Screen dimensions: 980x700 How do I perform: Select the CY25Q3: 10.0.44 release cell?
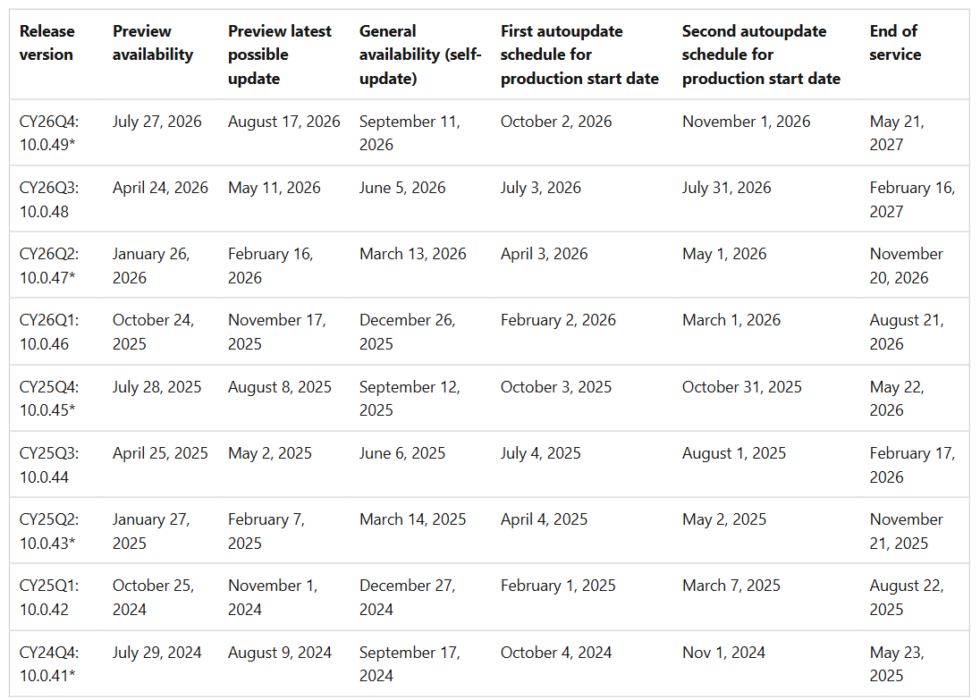coord(48,464)
